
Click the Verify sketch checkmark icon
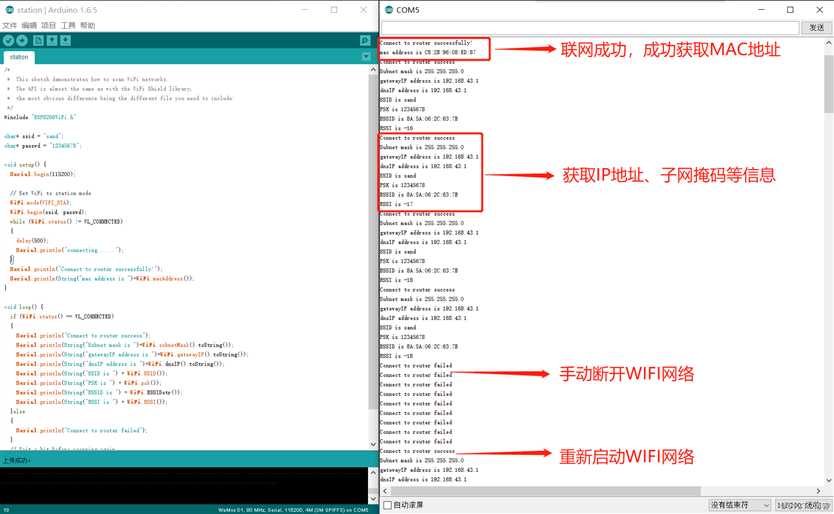(x=8, y=40)
